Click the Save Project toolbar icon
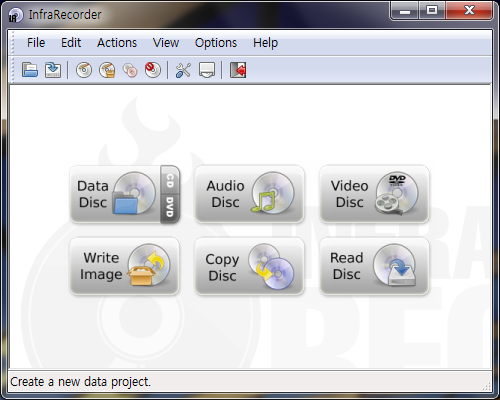 point(53,70)
